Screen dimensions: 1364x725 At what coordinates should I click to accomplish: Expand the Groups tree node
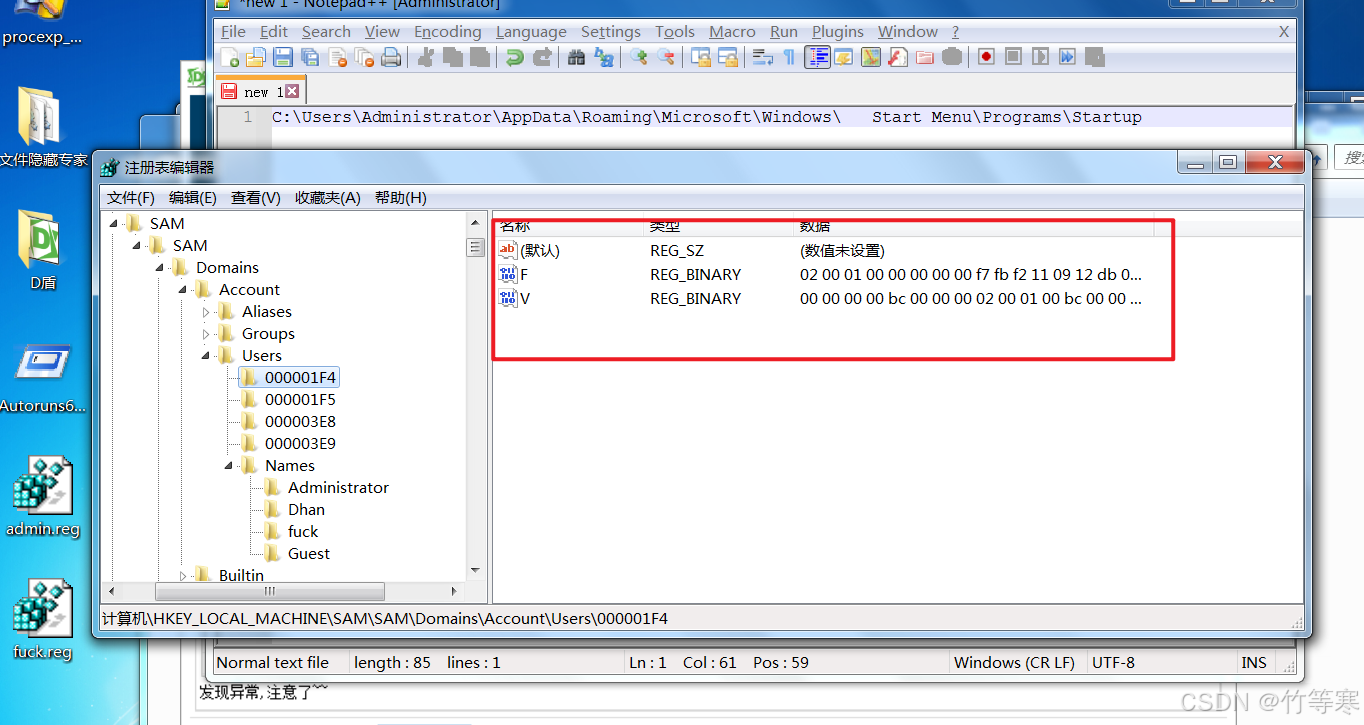(207, 334)
